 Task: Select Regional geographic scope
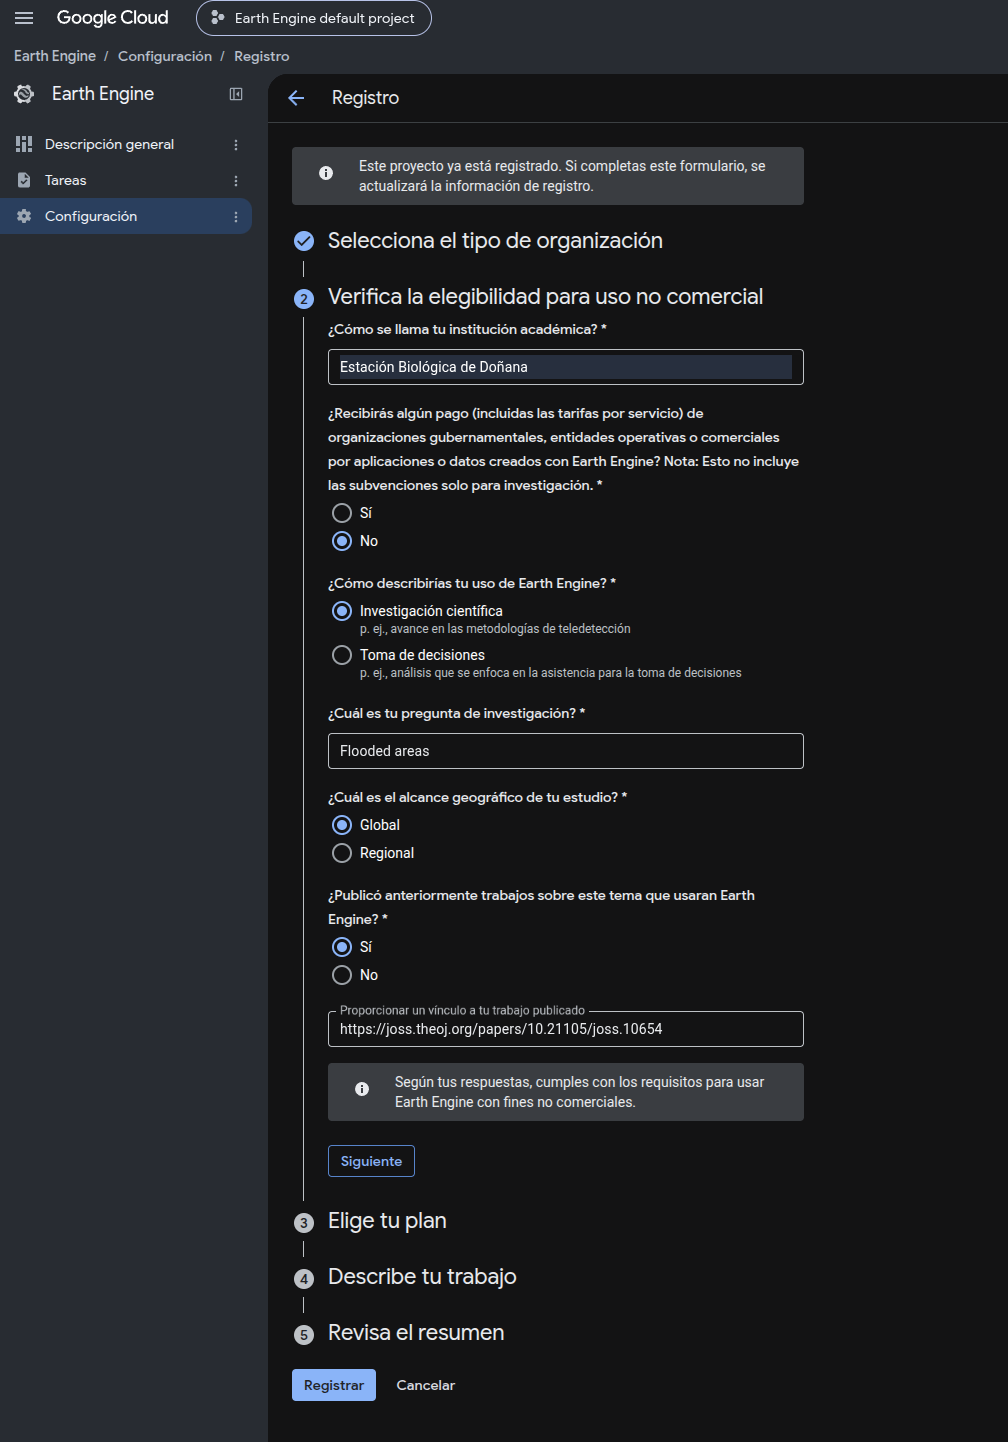[342, 853]
